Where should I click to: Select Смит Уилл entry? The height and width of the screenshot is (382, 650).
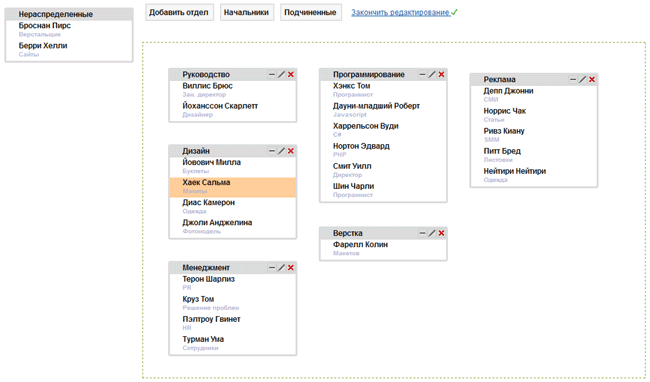[383, 170]
